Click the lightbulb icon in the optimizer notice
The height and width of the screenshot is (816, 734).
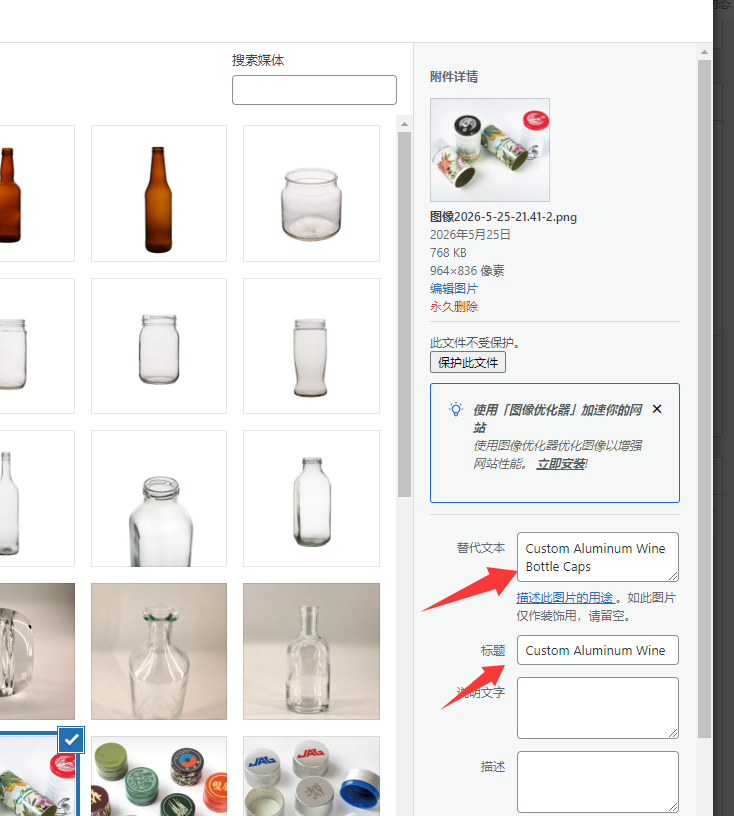456,410
